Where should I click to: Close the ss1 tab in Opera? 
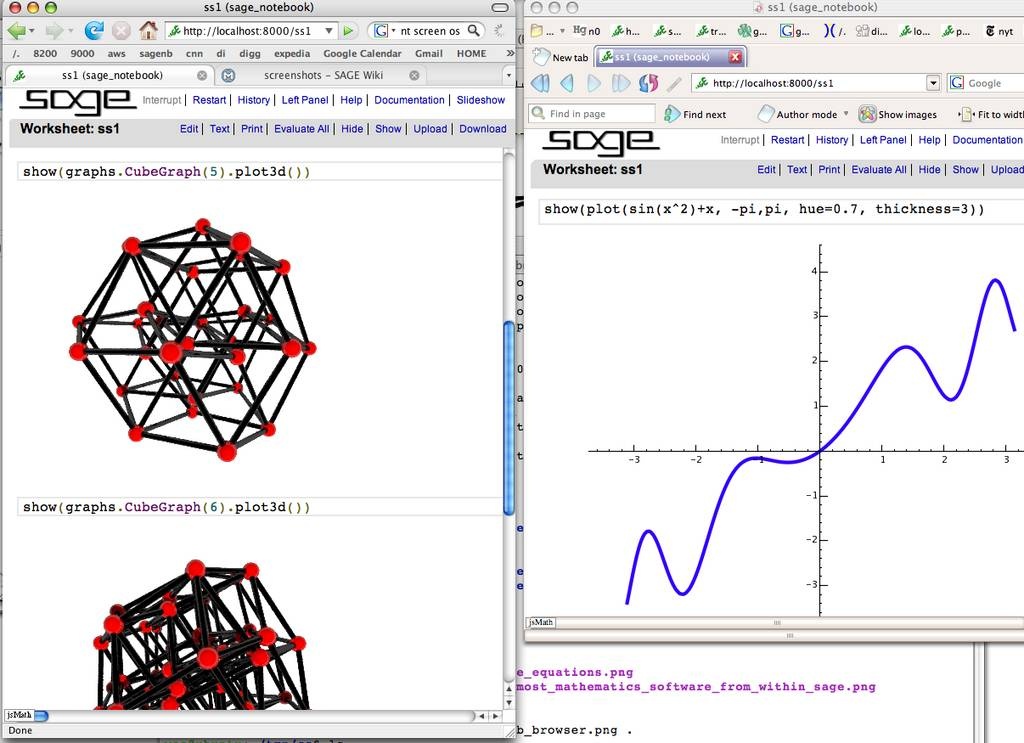(735, 58)
